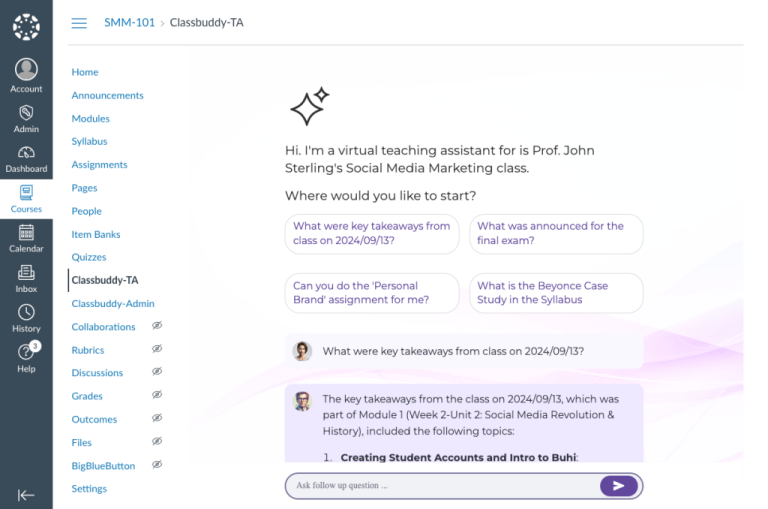Viewport: 768px width, 509px height.
Task: Choose 'What is the Beyonce Case Study' suggestion
Action: click(555, 292)
